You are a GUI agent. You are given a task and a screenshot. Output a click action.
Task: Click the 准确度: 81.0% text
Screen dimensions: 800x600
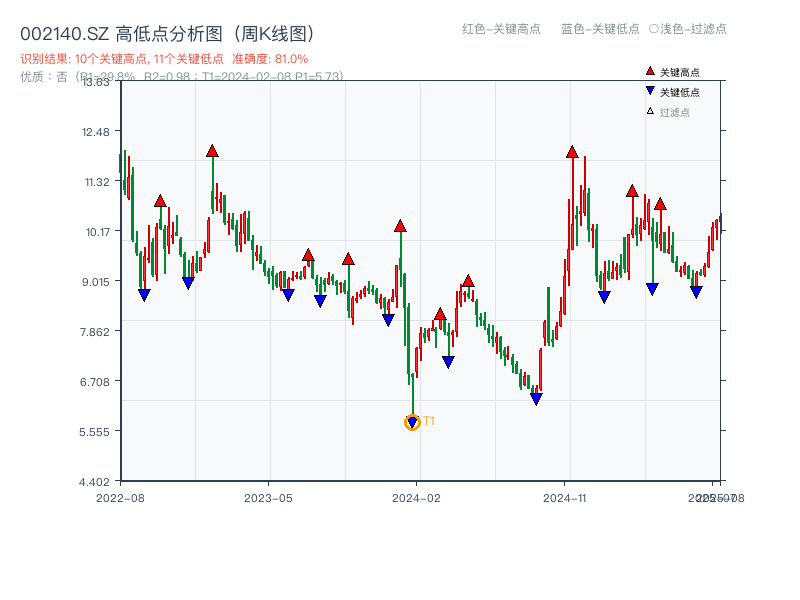pyautogui.click(x=271, y=59)
